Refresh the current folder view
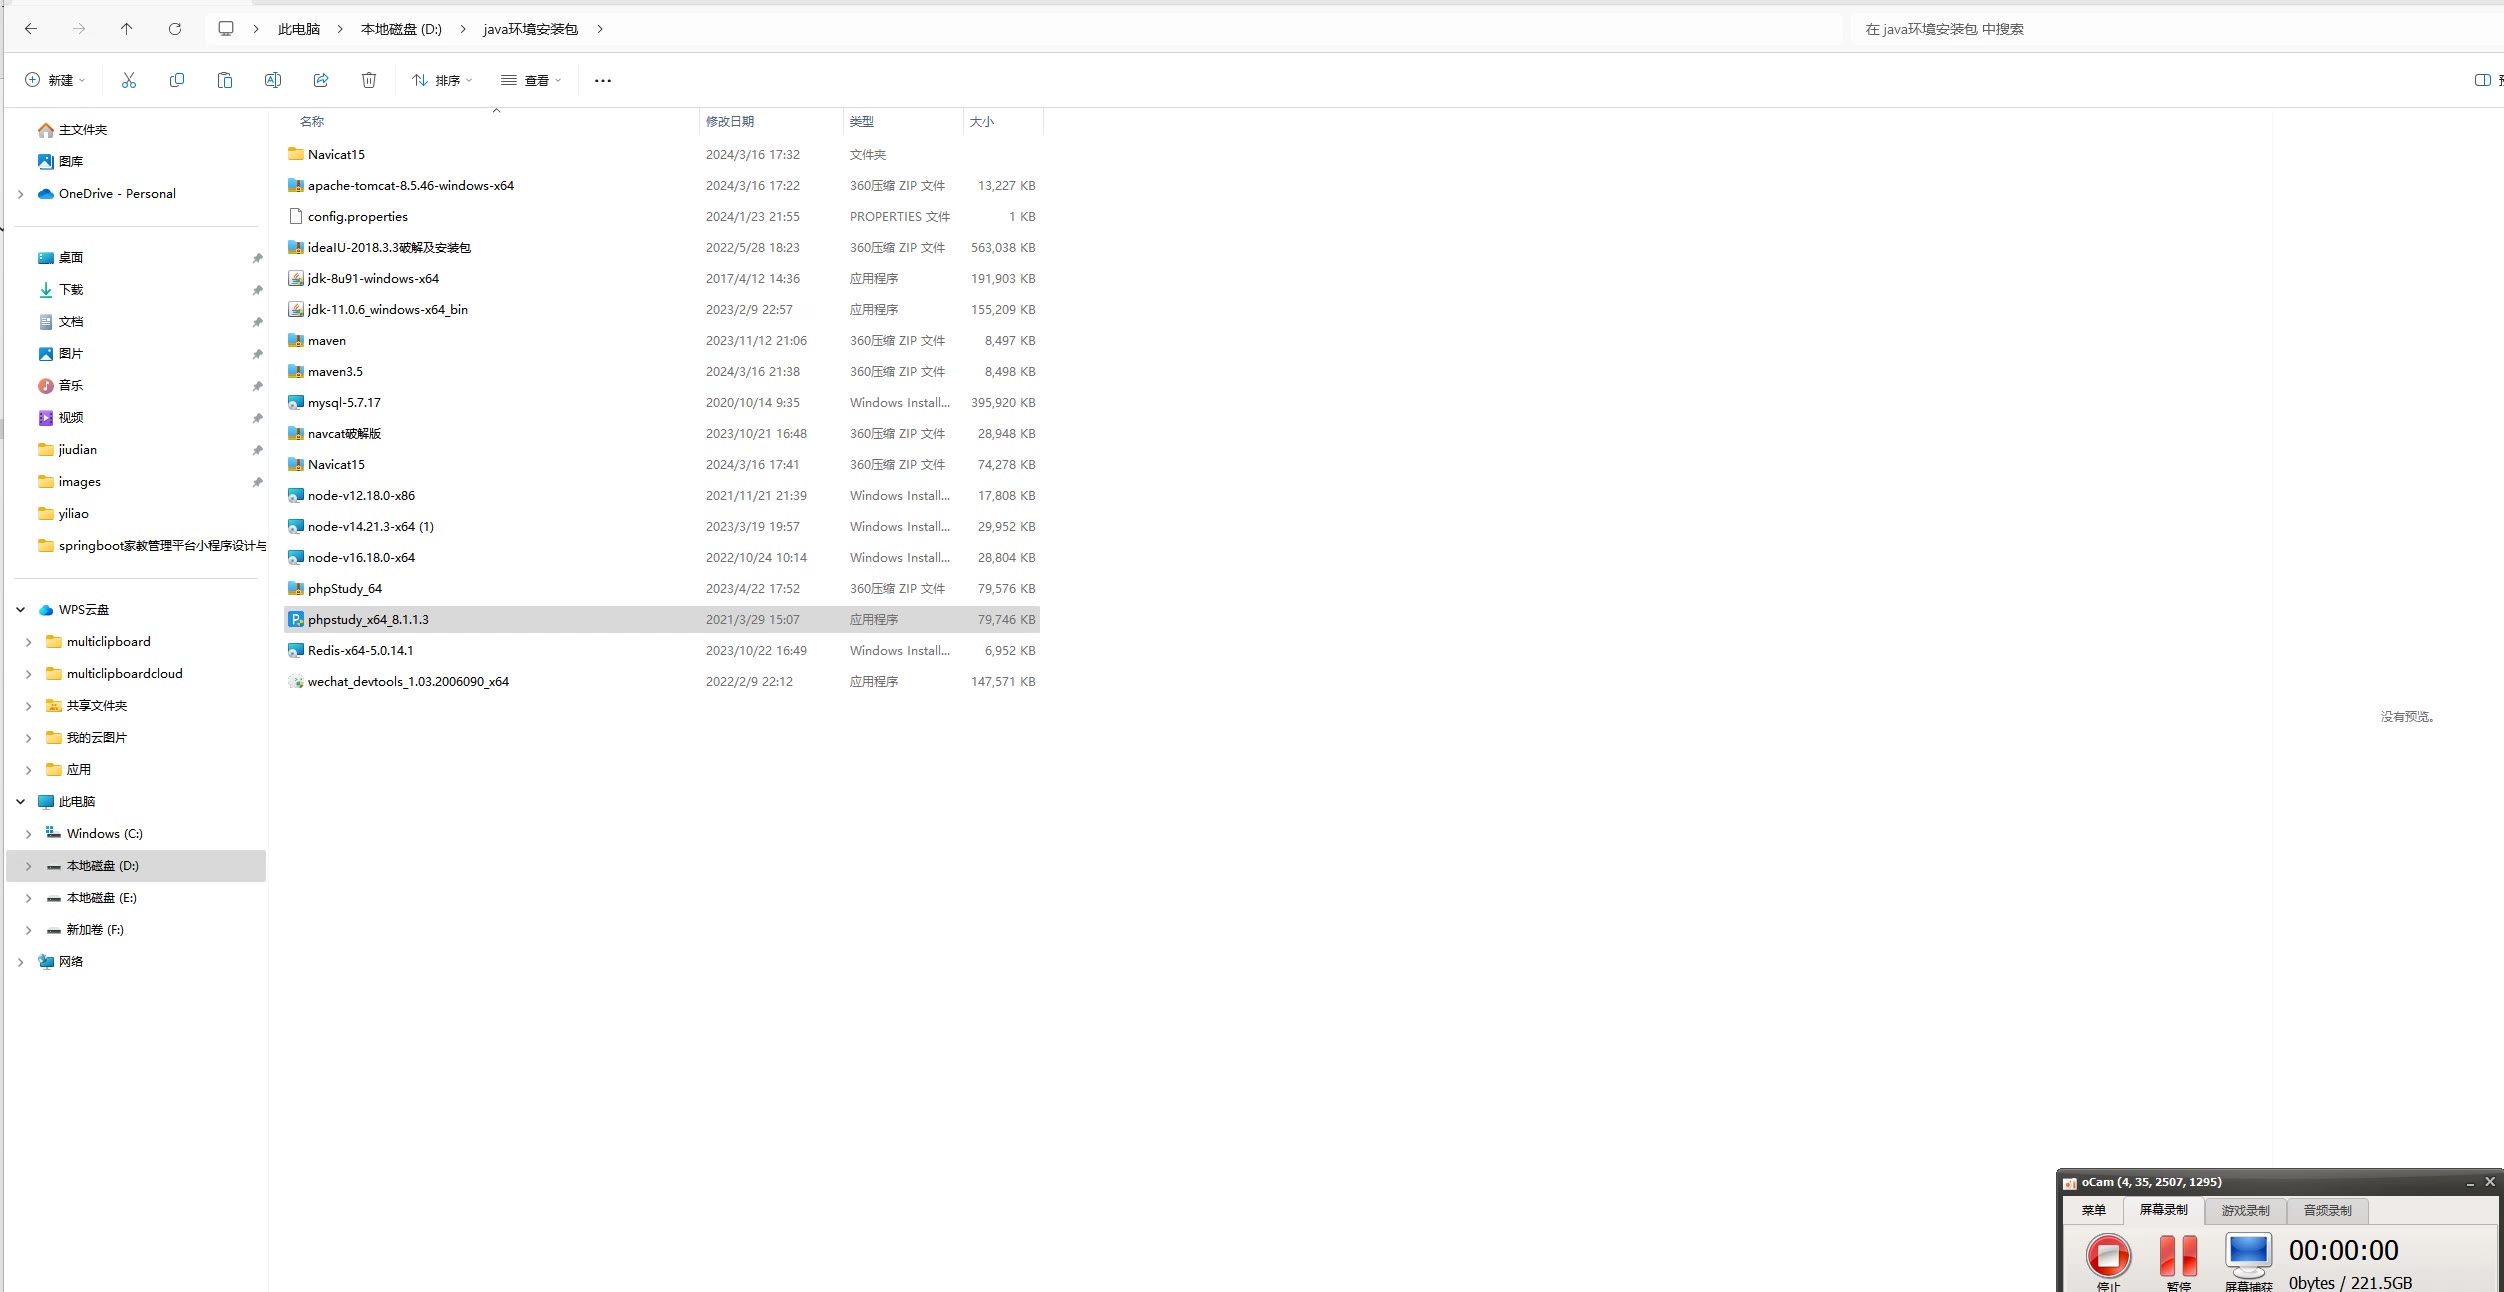Image resolution: width=2504 pixels, height=1292 pixels. (x=175, y=29)
